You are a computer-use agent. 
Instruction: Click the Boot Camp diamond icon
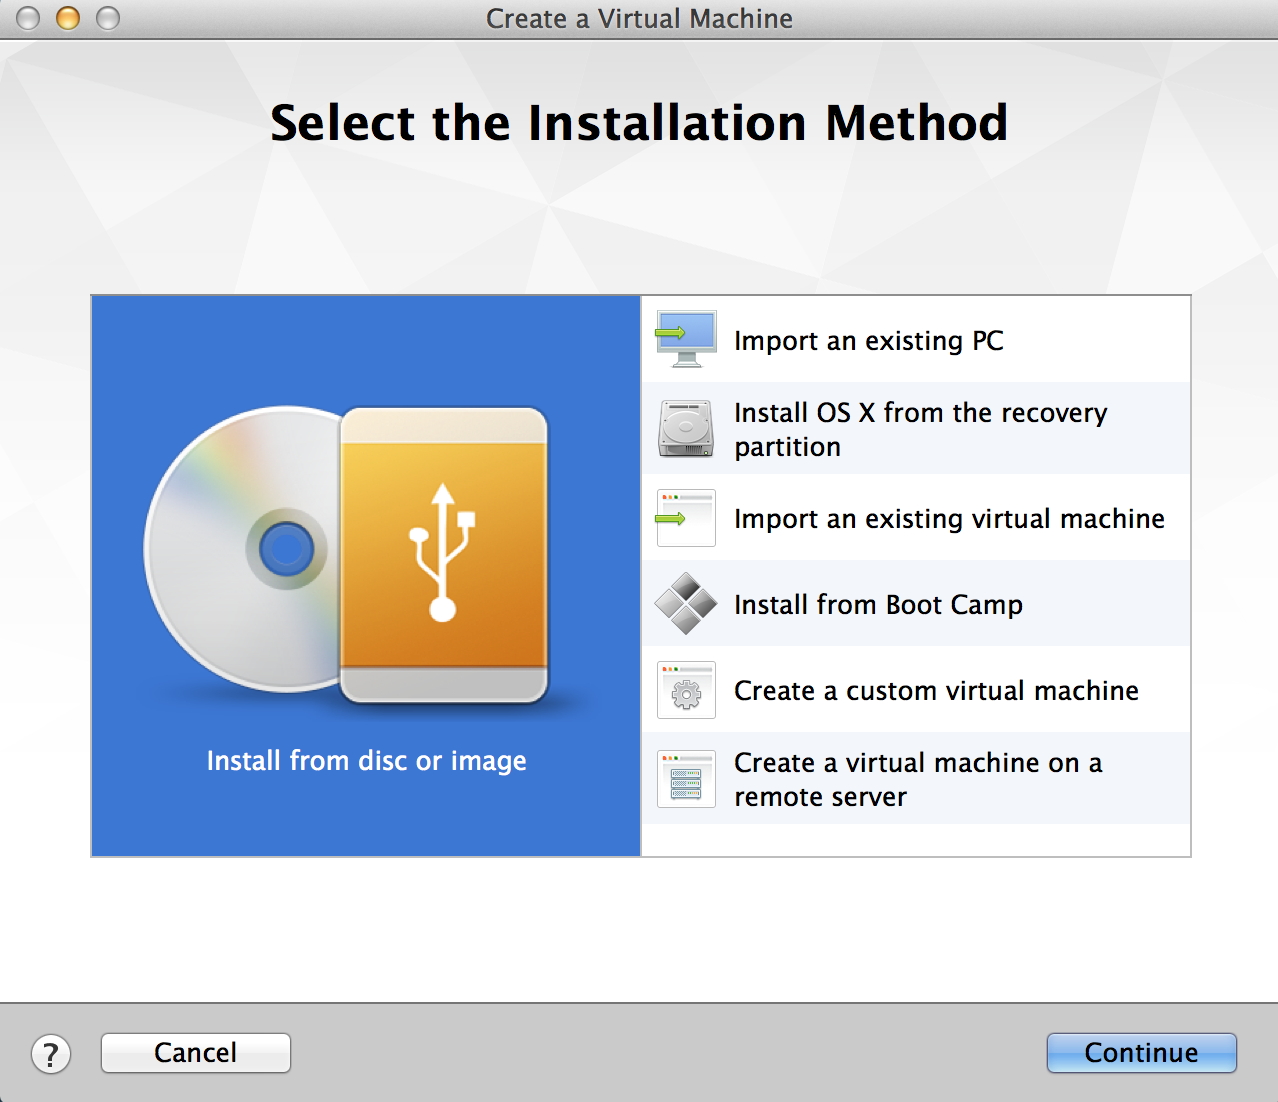coord(685,604)
